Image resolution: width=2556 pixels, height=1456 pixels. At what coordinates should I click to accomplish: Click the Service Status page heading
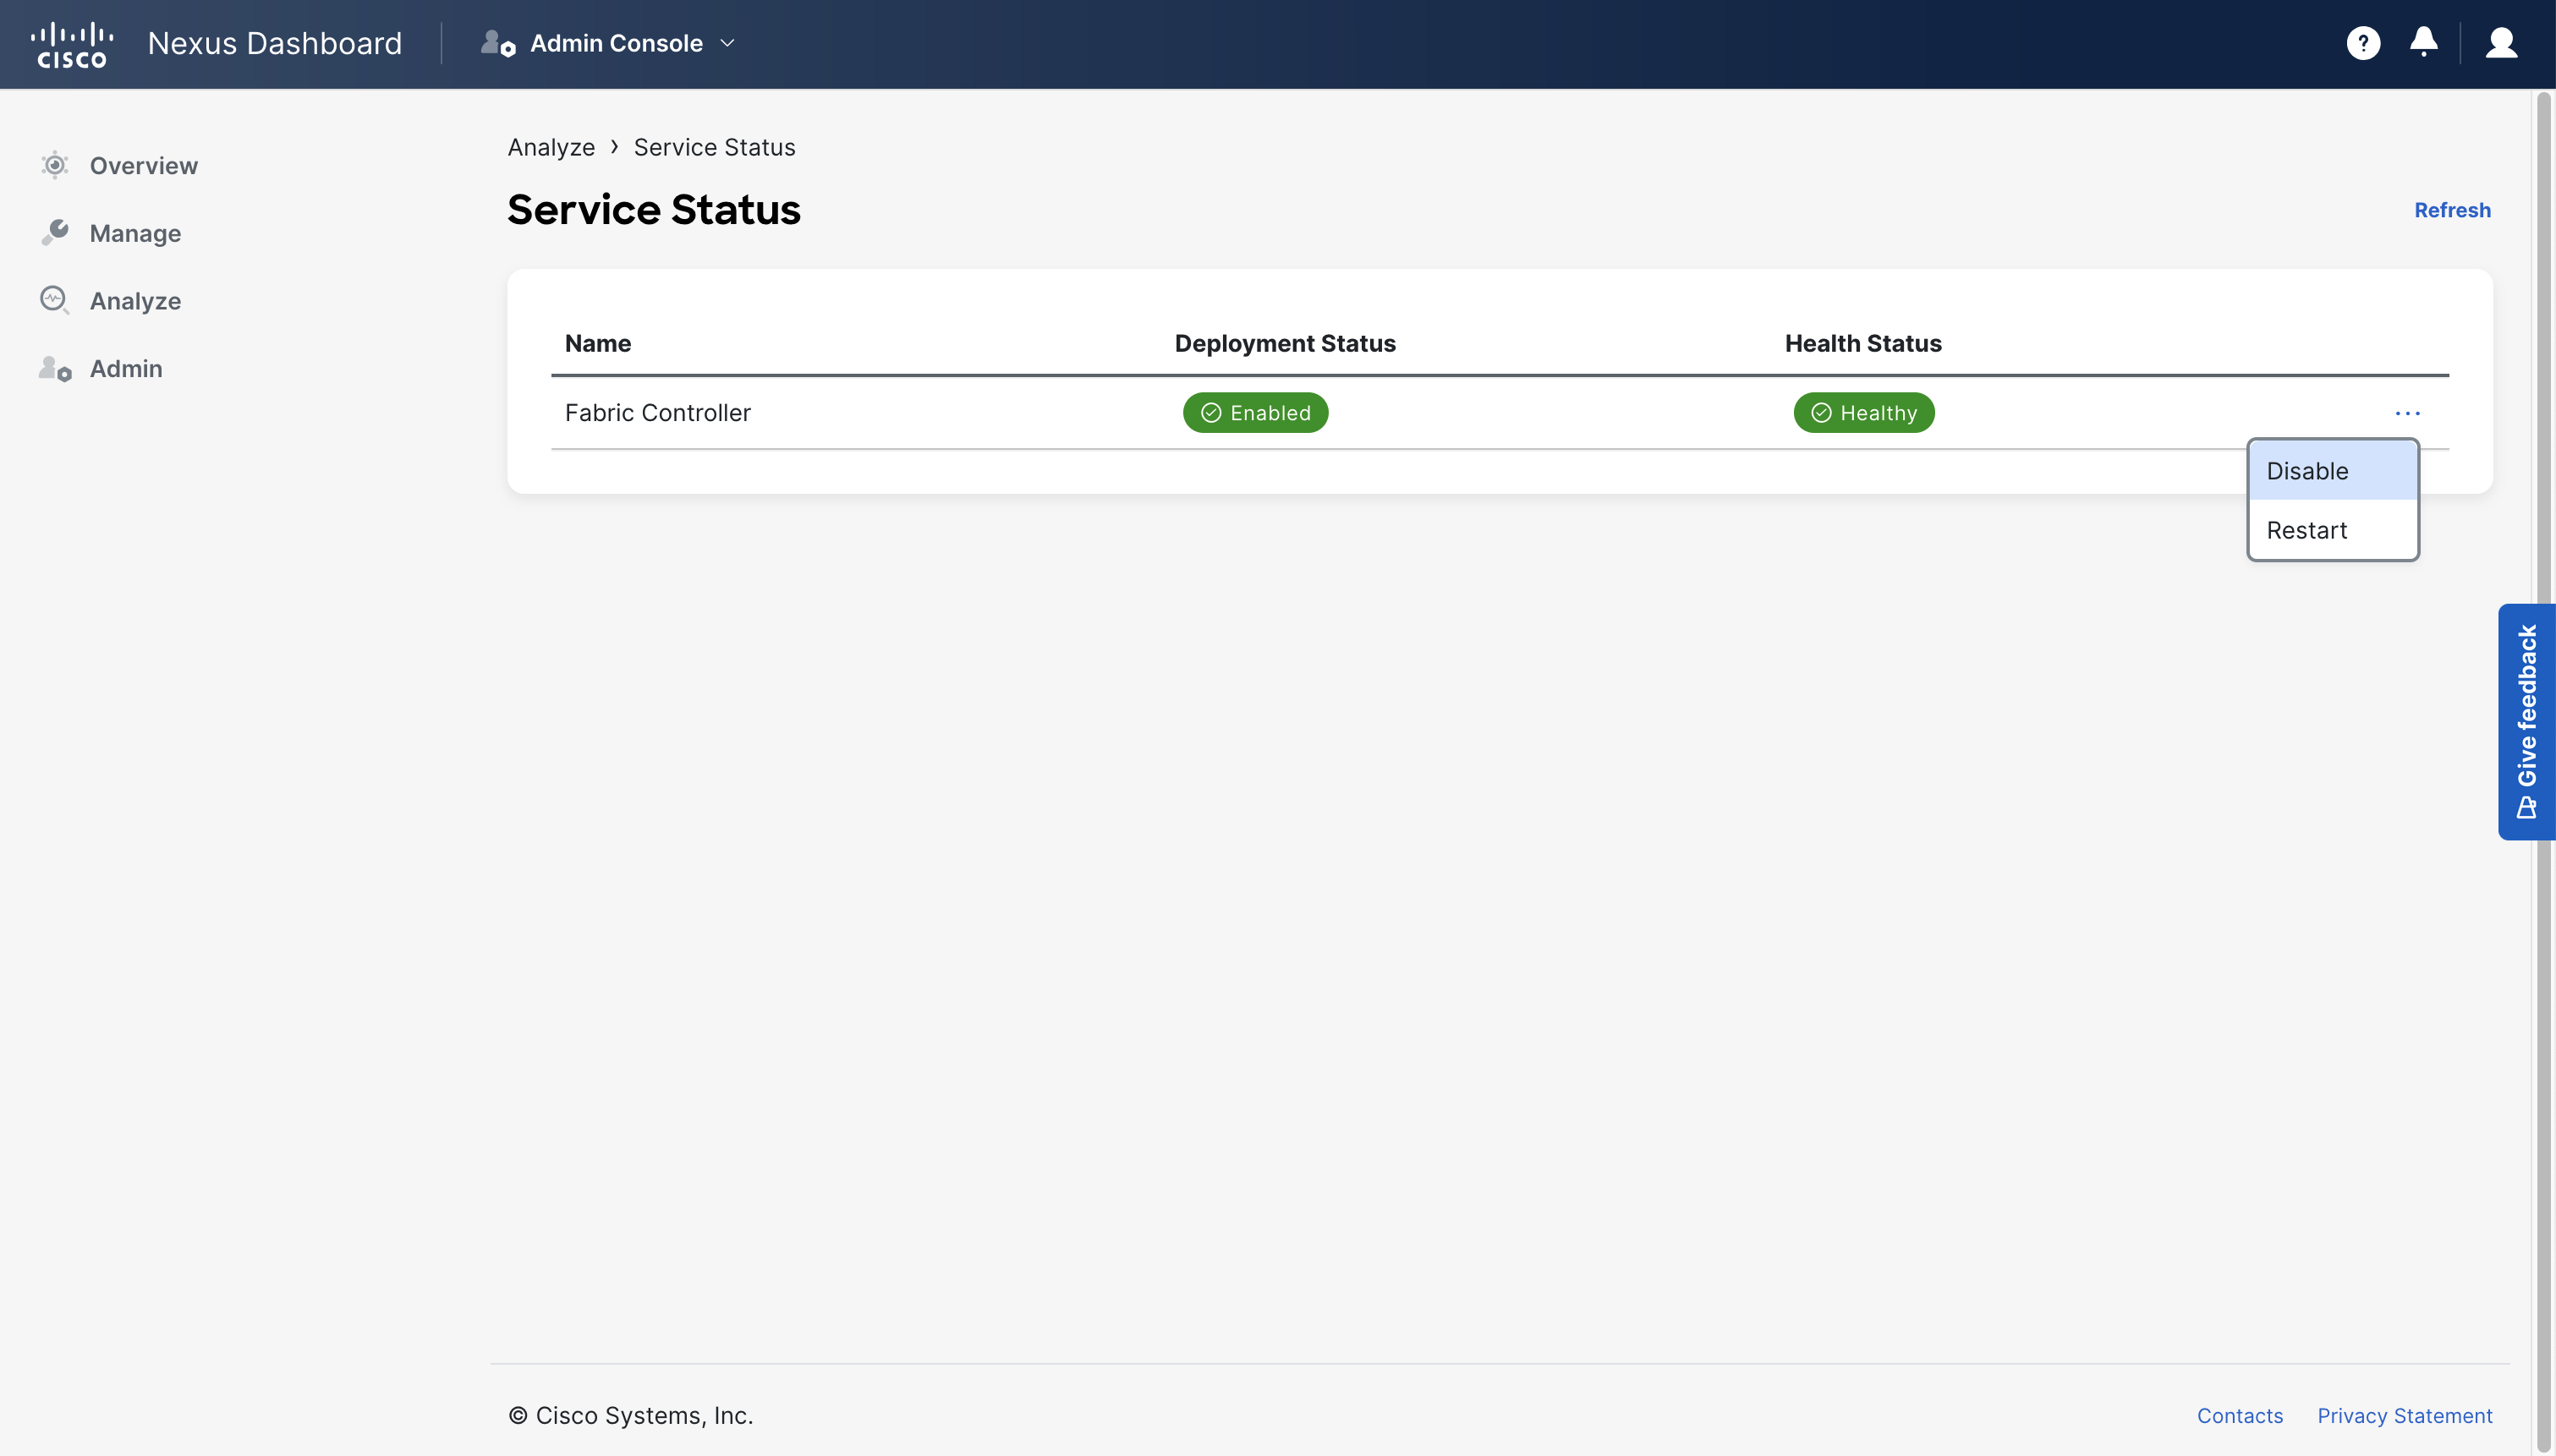tap(653, 210)
